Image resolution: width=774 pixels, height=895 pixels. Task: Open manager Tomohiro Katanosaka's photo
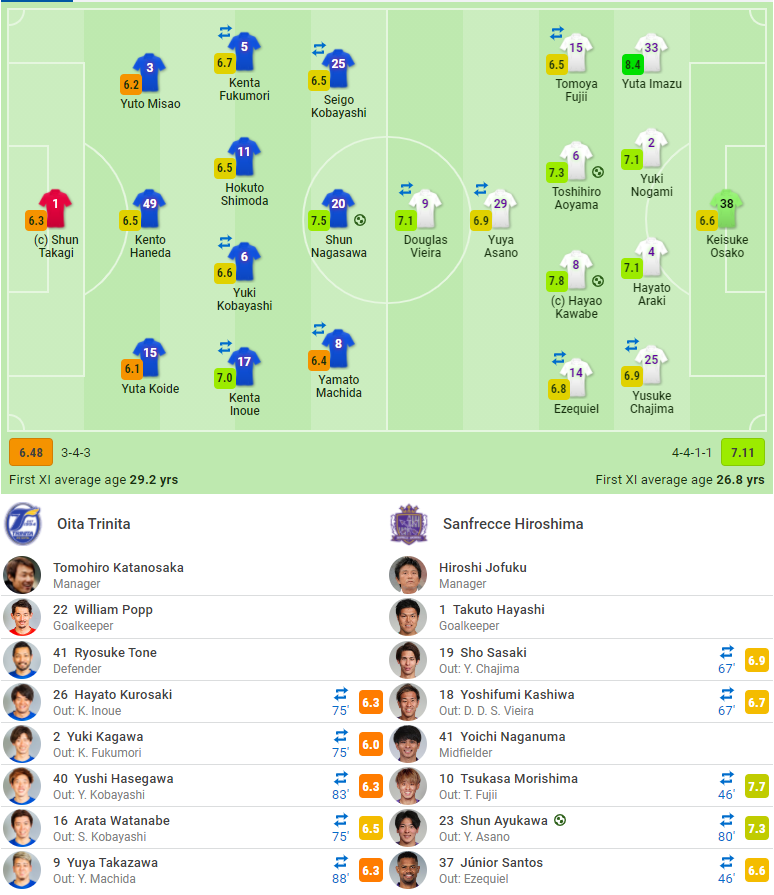pyautogui.click(x=22, y=575)
